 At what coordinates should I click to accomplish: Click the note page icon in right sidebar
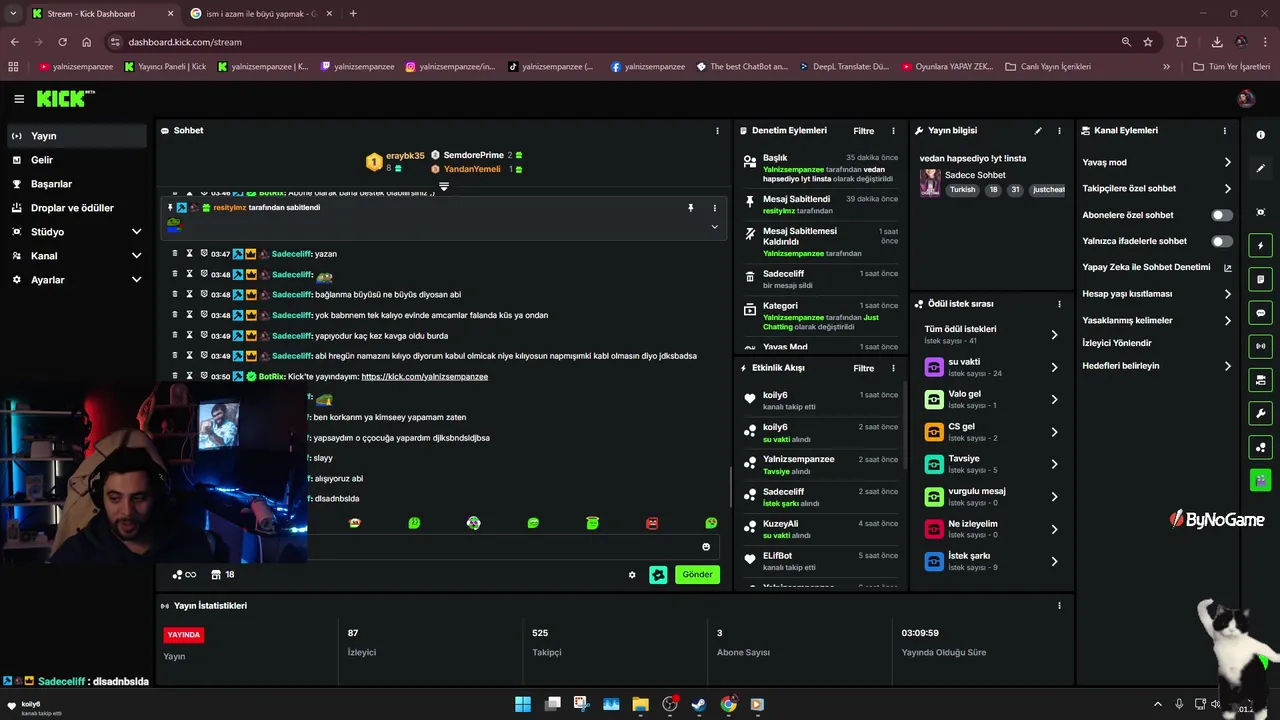pos(1260,279)
